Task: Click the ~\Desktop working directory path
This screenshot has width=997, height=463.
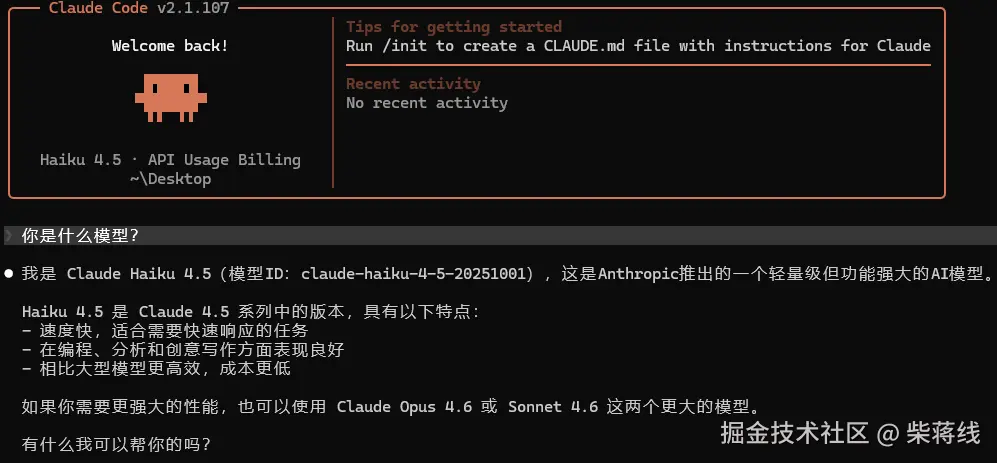Action: tap(170, 179)
